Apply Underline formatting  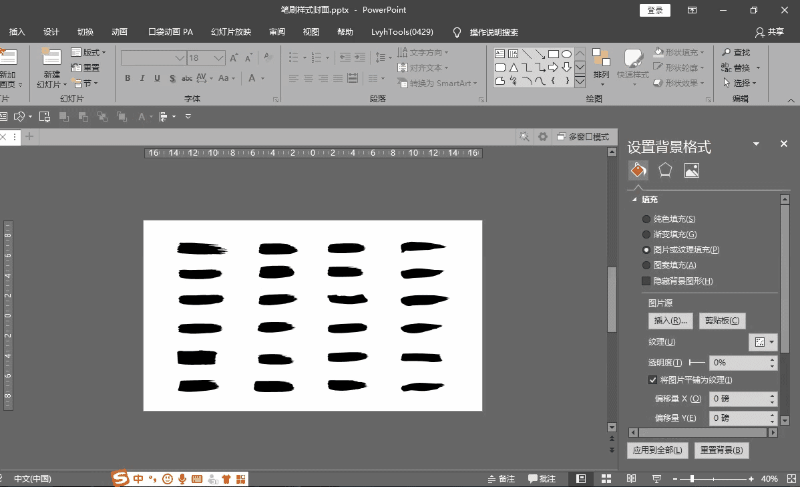coord(157,78)
